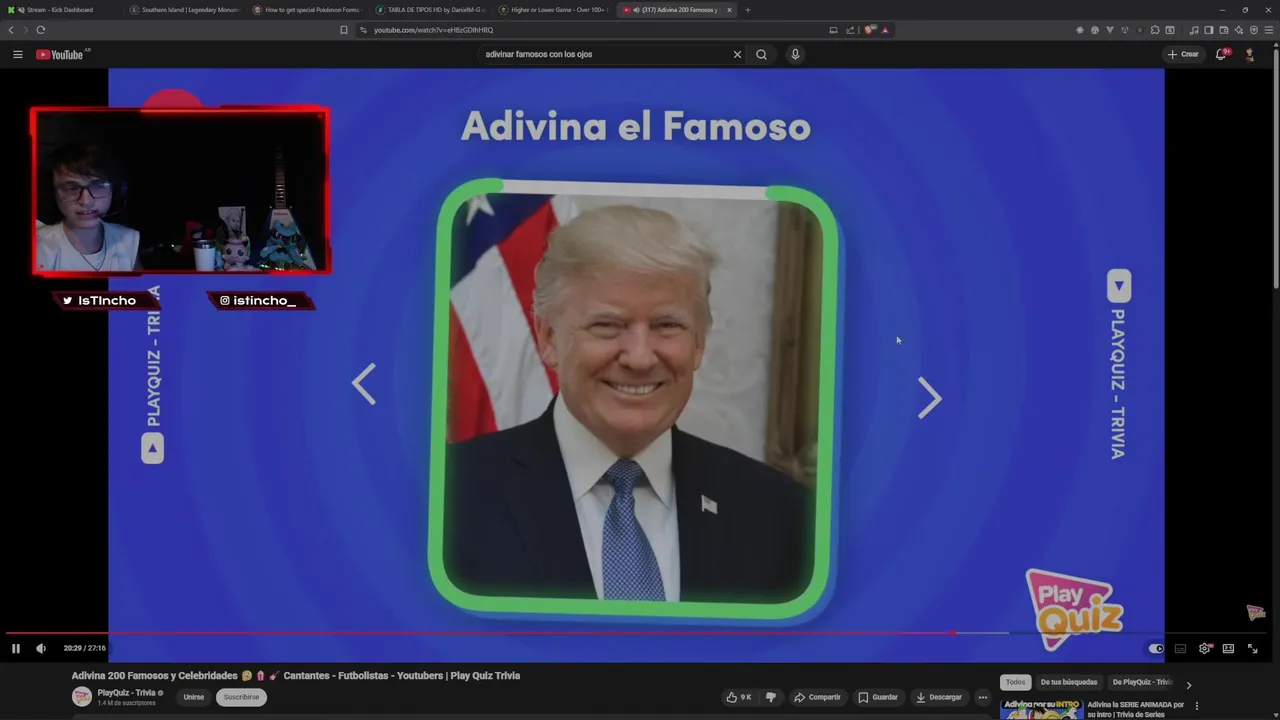This screenshot has width=1280, height=720.
Task: Open a new browser tab
Action: click(748, 10)
